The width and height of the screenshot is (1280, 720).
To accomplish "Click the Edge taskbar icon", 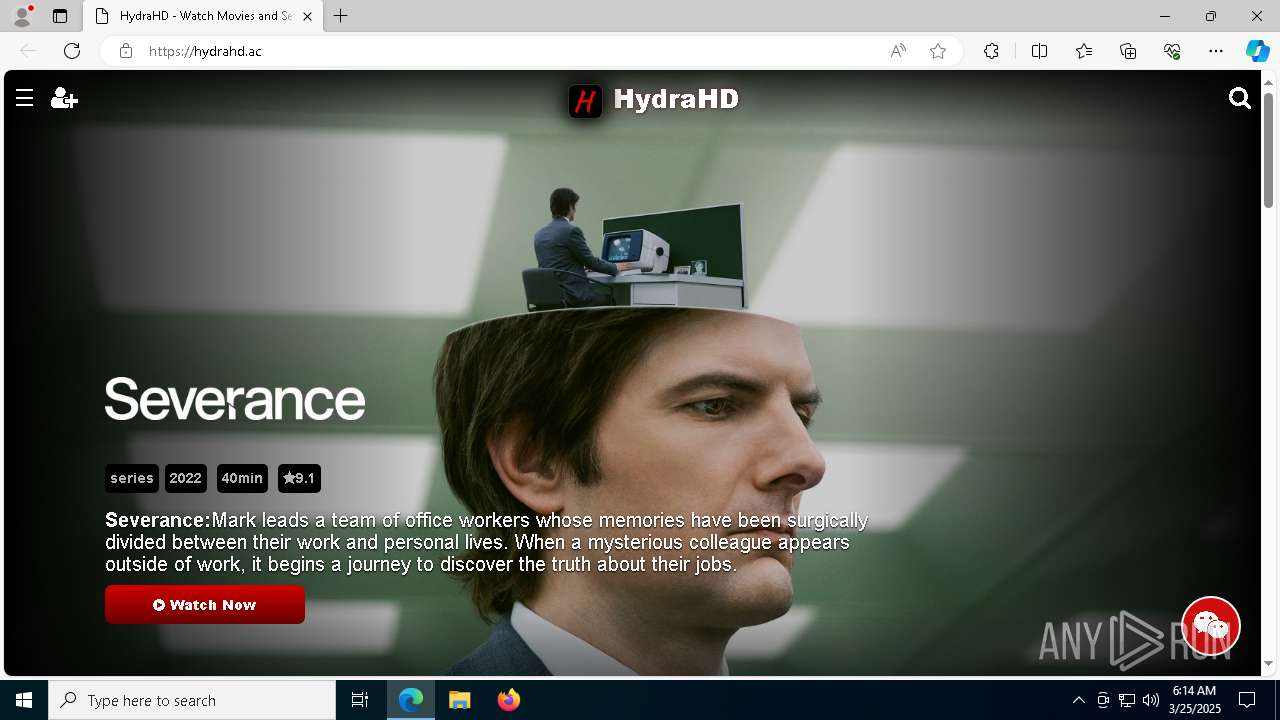I will pos(411,700).
